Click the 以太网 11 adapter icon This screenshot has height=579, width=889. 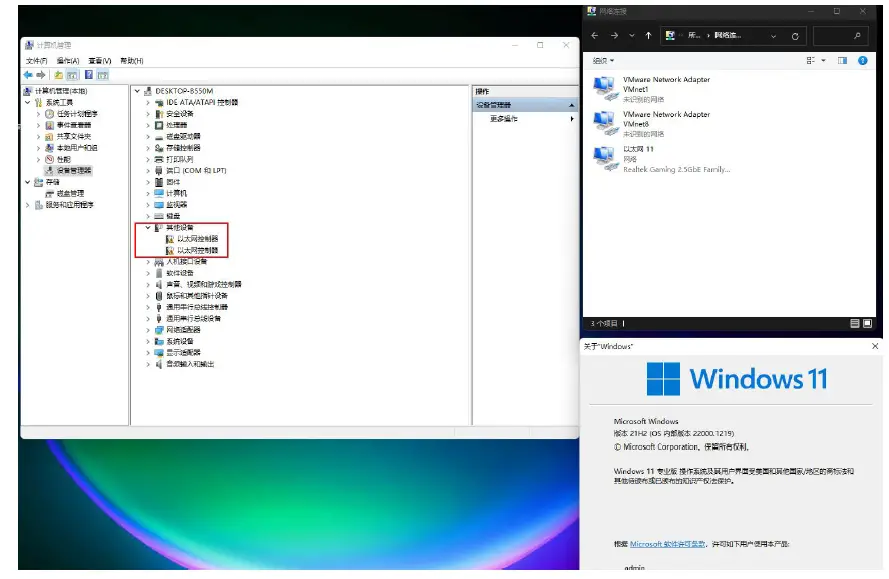(605, 156)
